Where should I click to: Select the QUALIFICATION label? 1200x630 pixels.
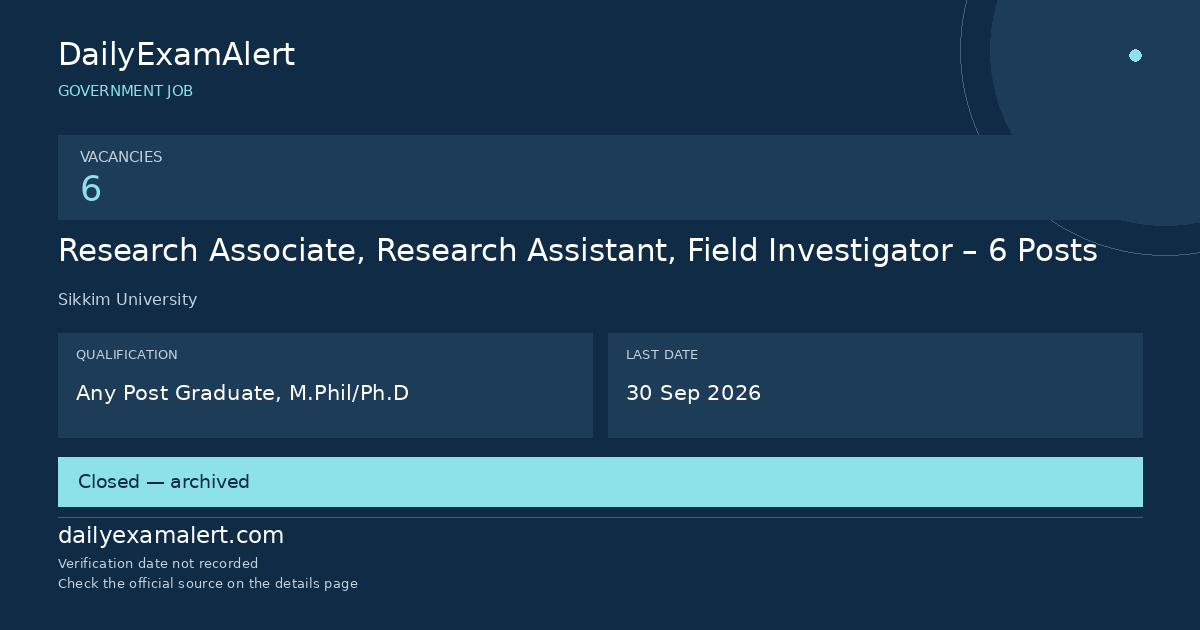pos(127,355)
